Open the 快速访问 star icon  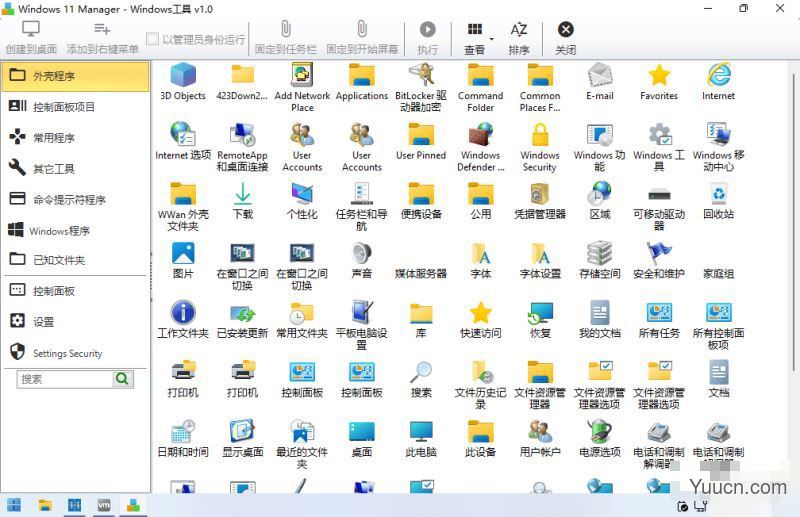[481, 319]
